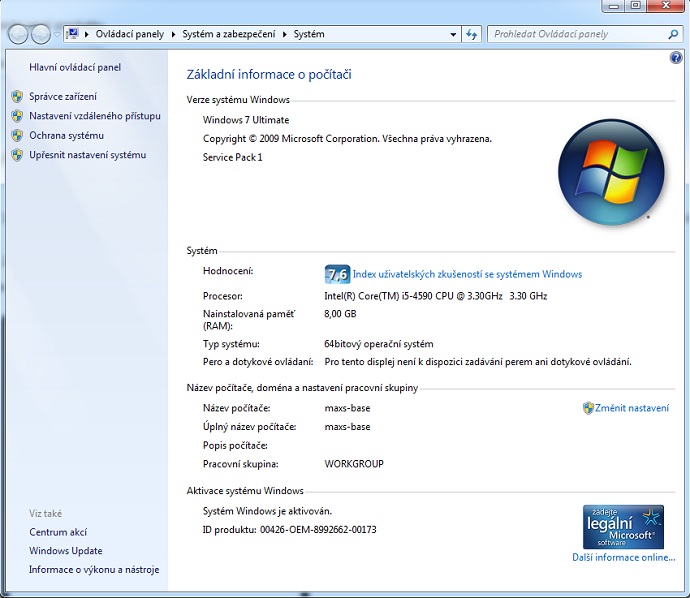Click the Systém Windows je aktivován text
Screen dimensions: 690x598
[x=267, y=511]
